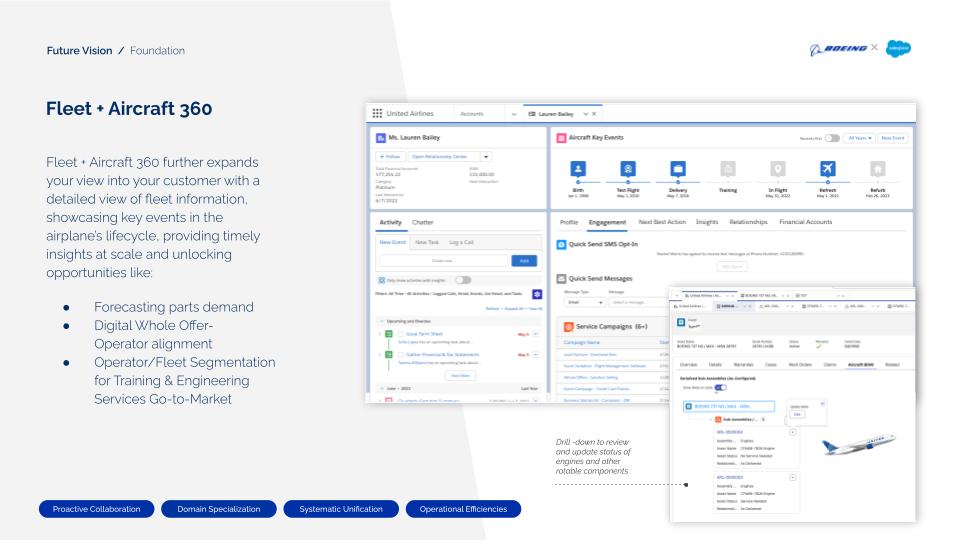Open activity filter settings gear icon
The width and height of the screenshot is (960, 540).
tap(537, 294)
